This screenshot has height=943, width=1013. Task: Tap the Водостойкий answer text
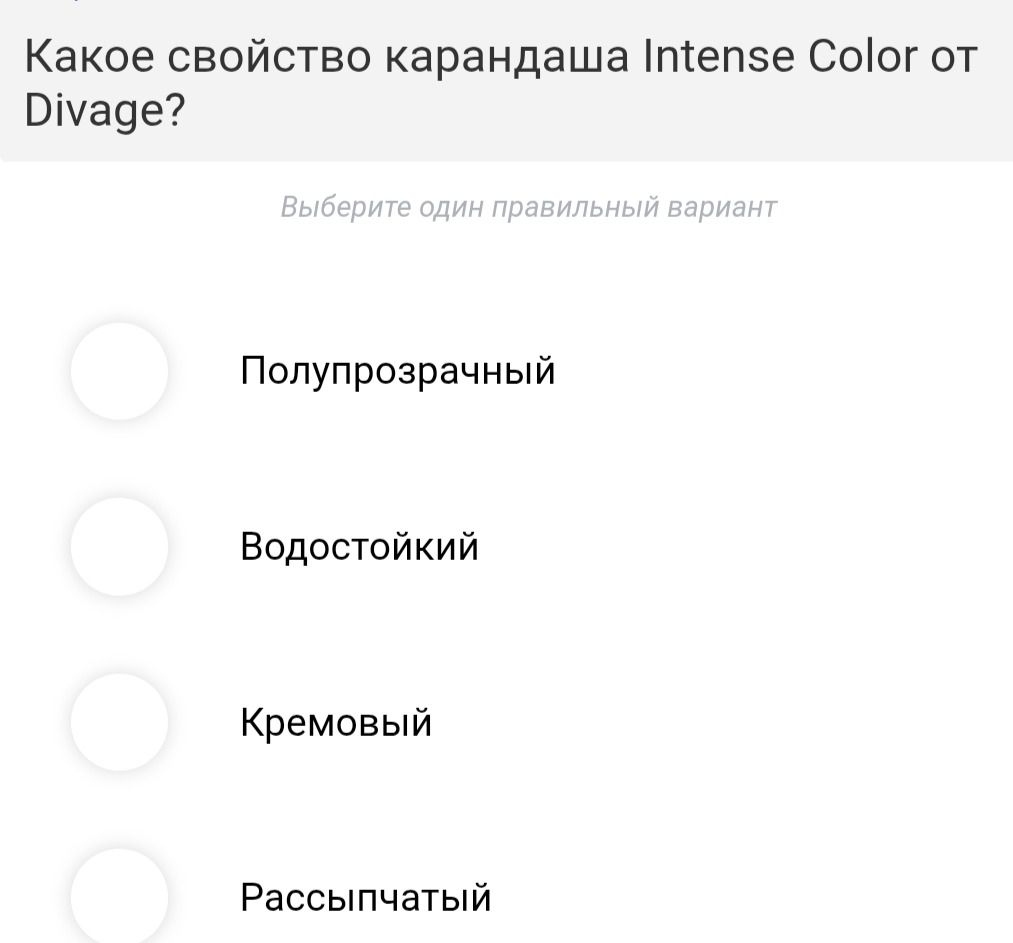pyautogui.click(x=359, y=546)
